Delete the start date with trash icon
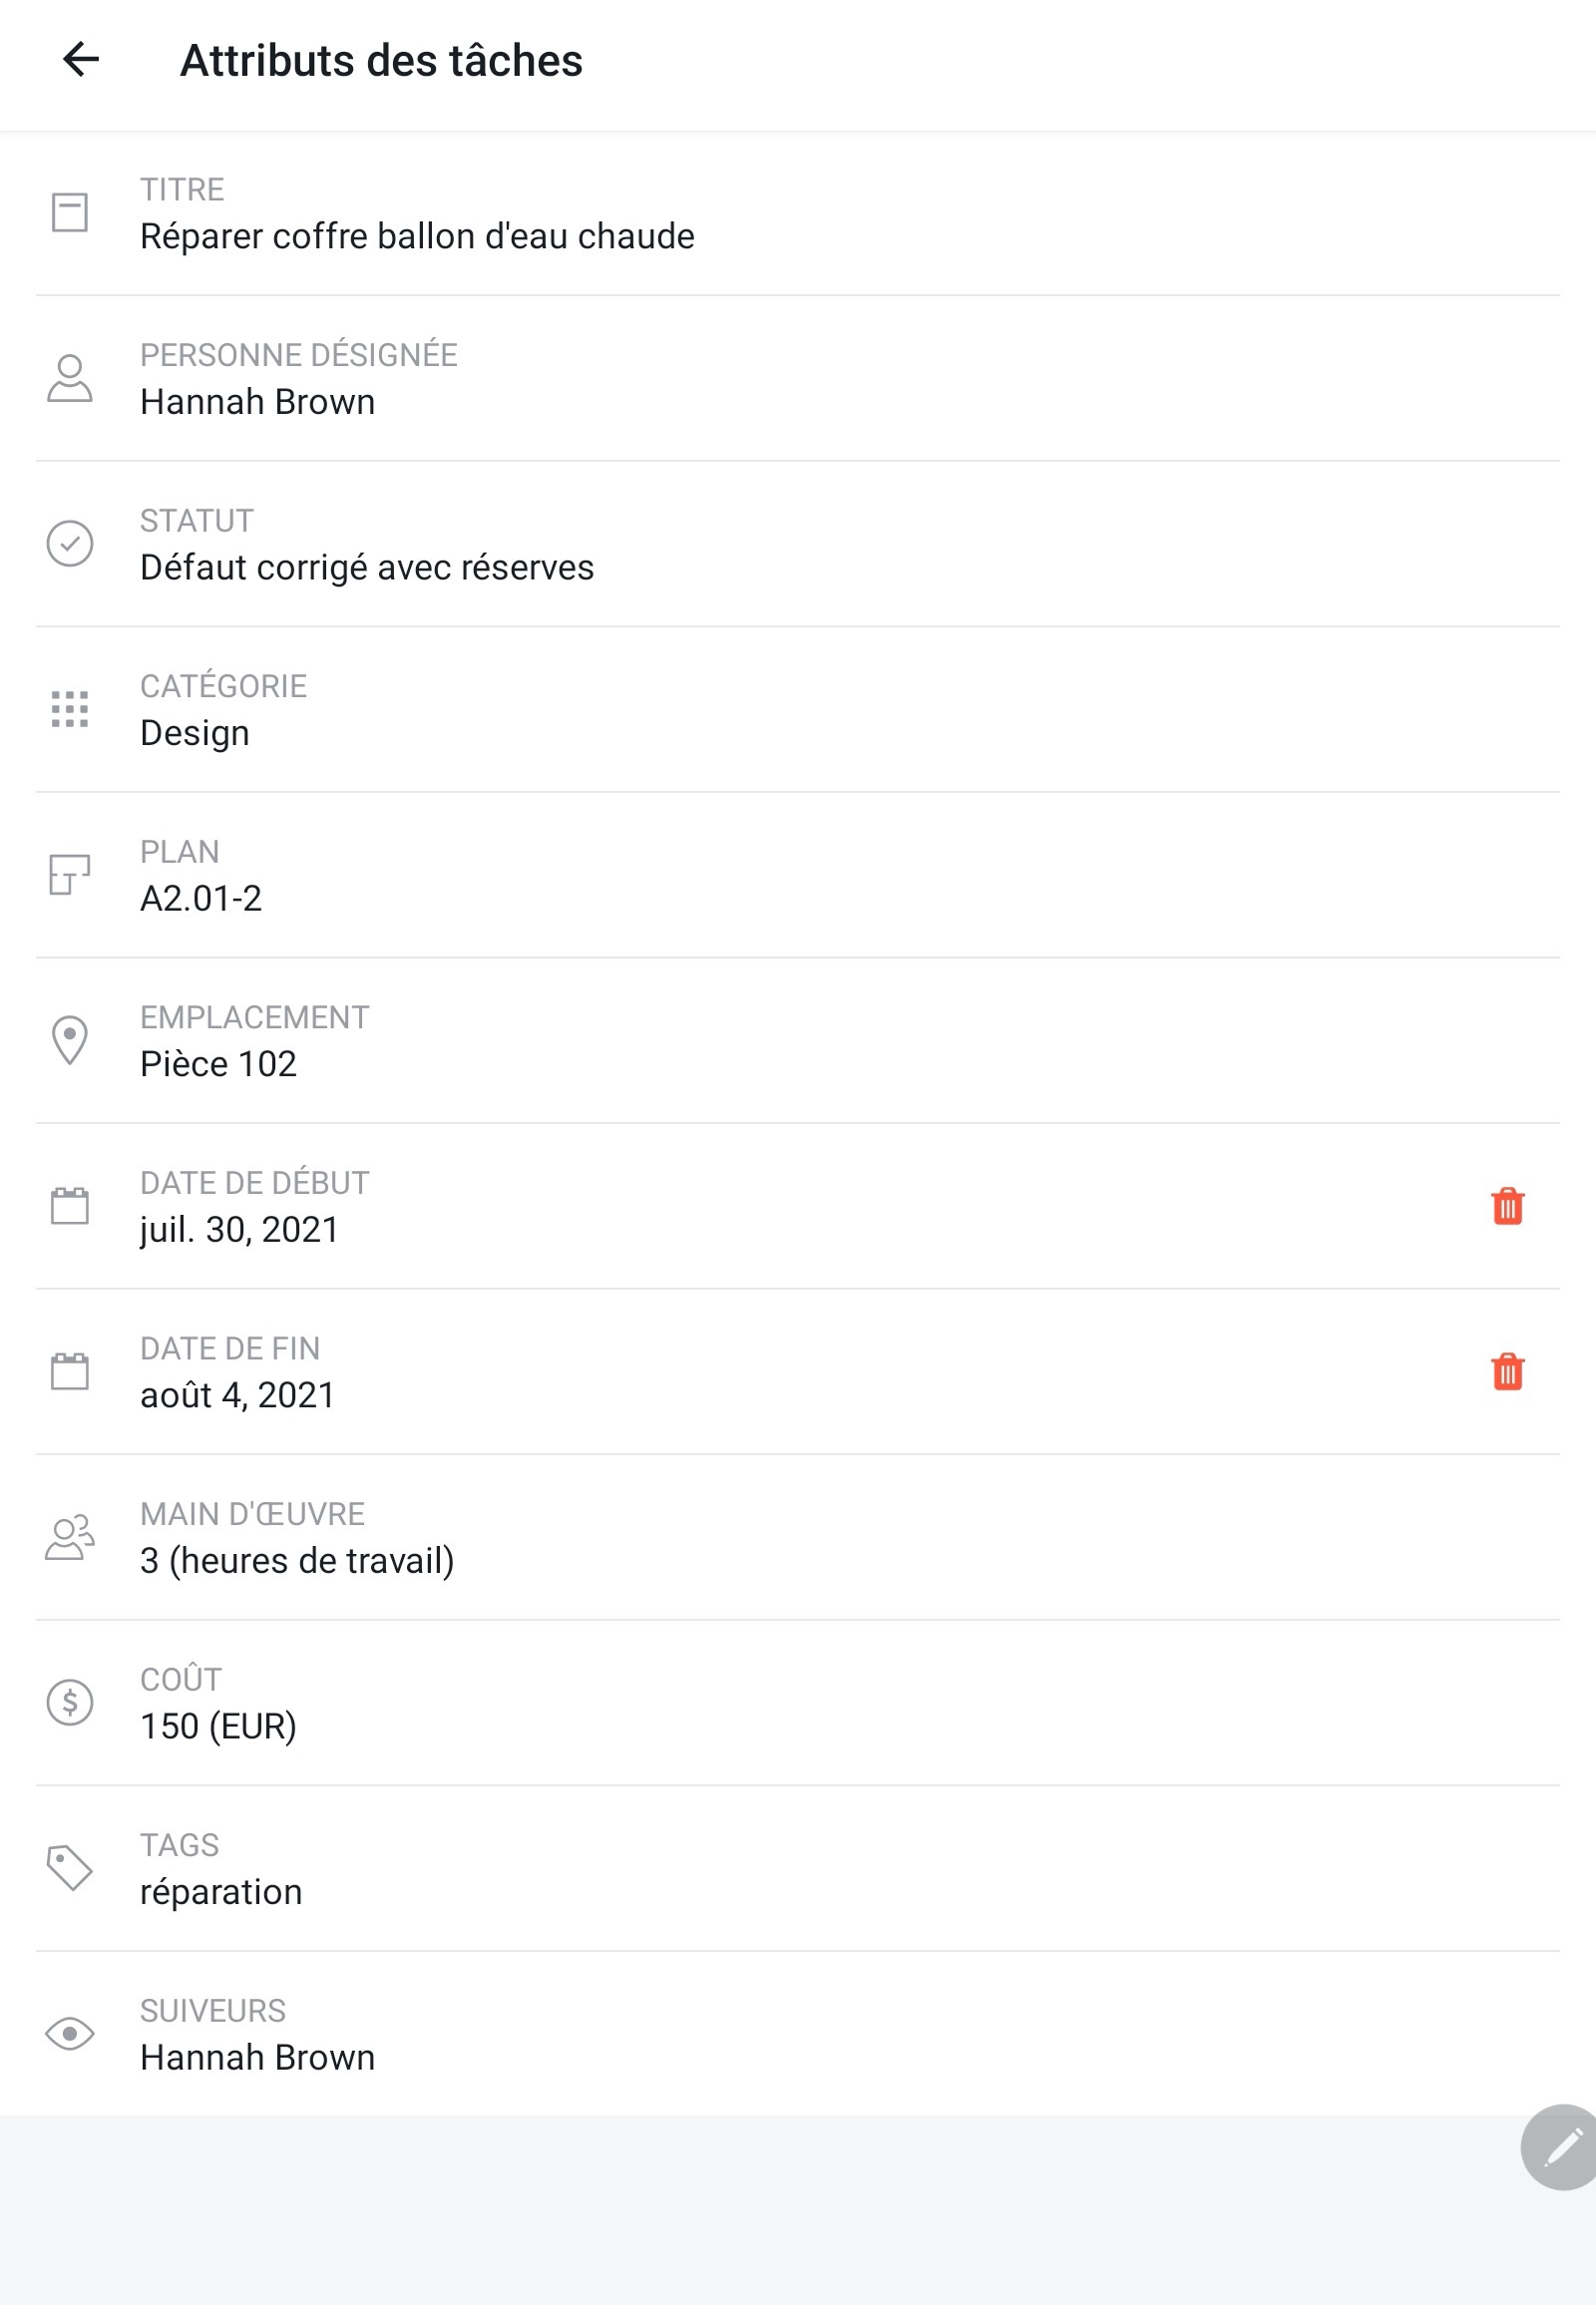1596x2305 pixels. click(x=1507, y=1206)
